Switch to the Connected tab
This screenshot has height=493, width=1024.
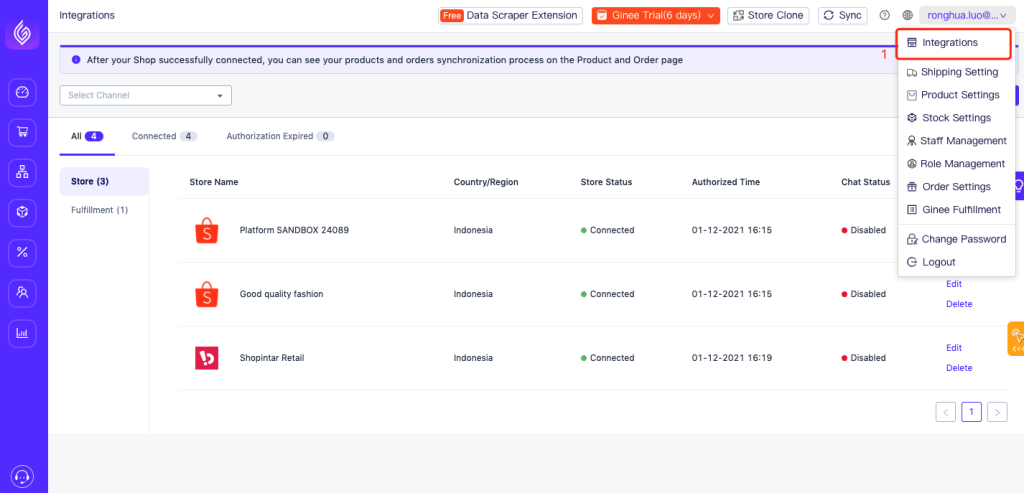tap(164, 136)
